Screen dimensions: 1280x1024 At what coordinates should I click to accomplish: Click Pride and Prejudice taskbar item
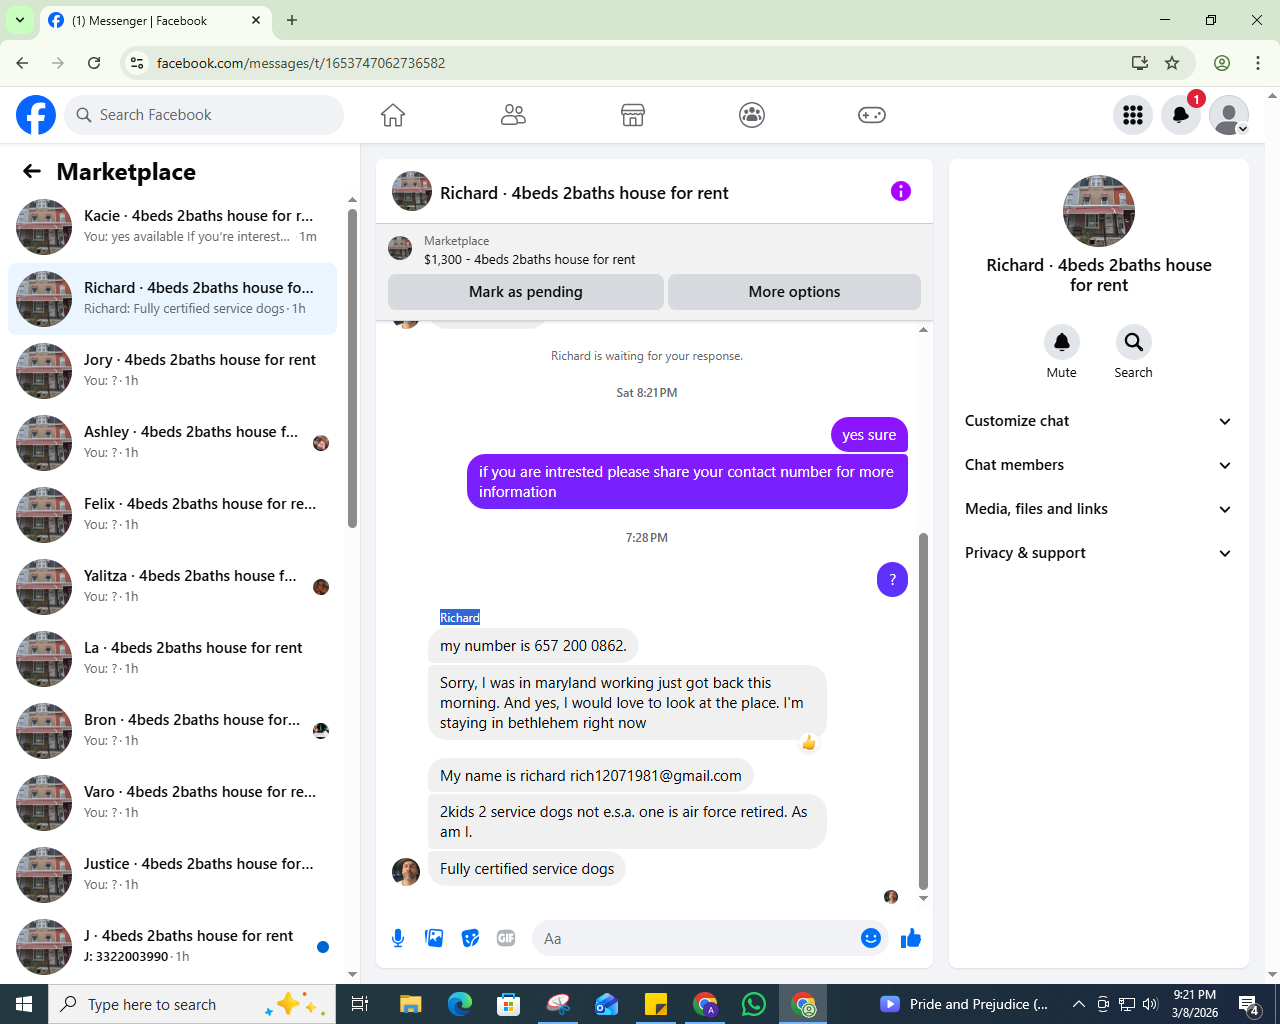point(964,1004)
